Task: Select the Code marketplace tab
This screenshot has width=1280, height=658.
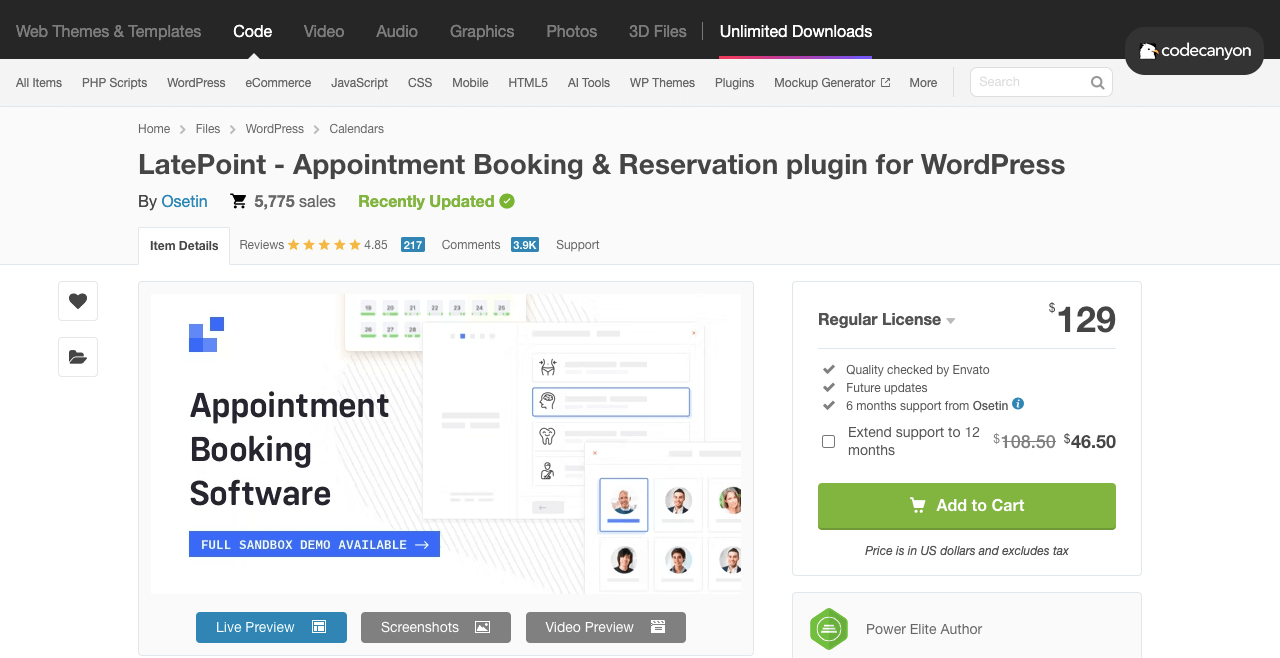Action: [x=252, y=31]
